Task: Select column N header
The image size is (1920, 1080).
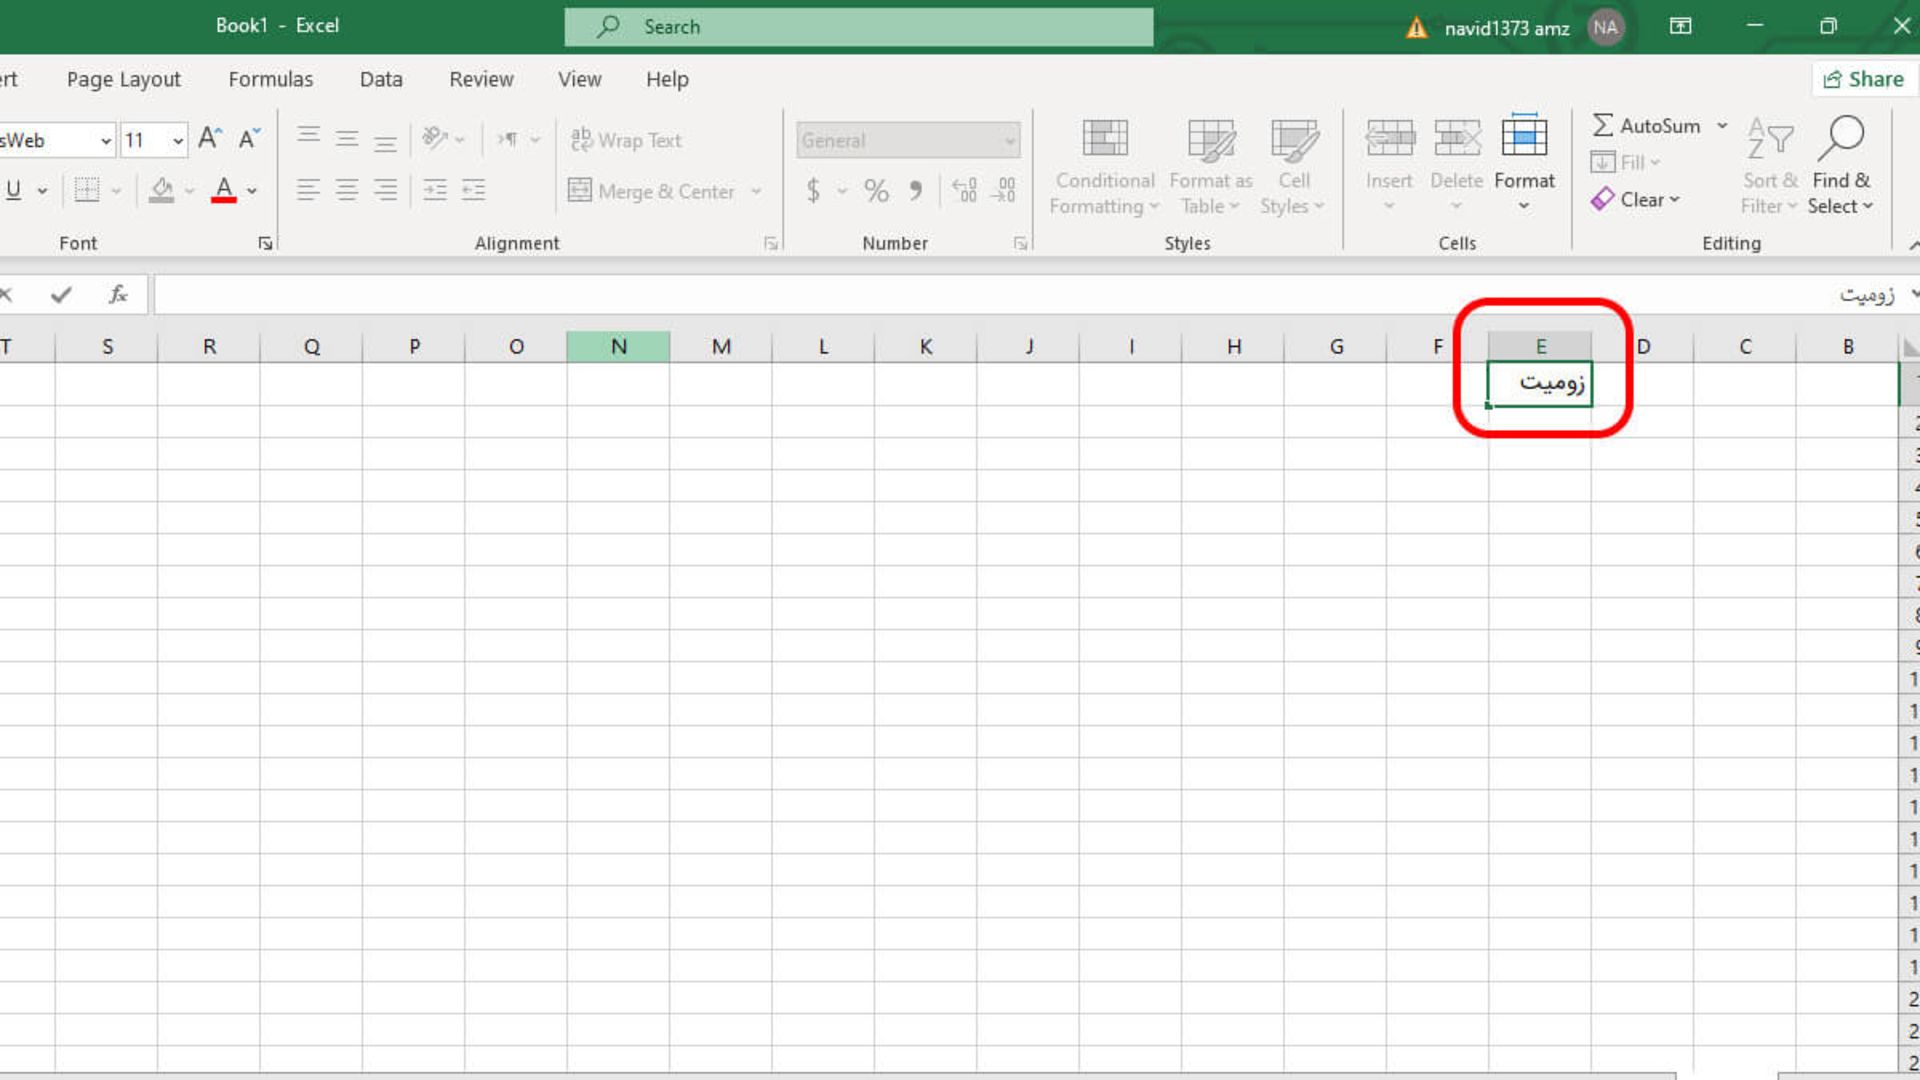Action: (x=618, y=346)
